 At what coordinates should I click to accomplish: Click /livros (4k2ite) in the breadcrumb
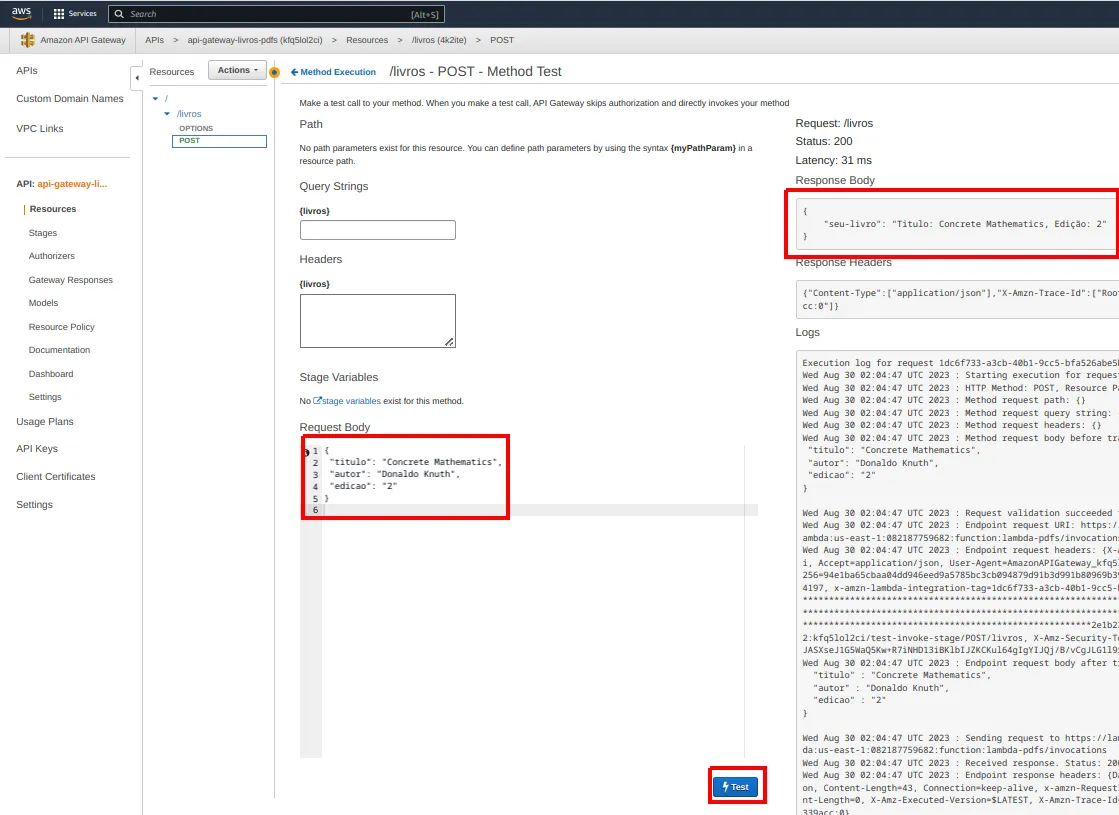(439, 40)
